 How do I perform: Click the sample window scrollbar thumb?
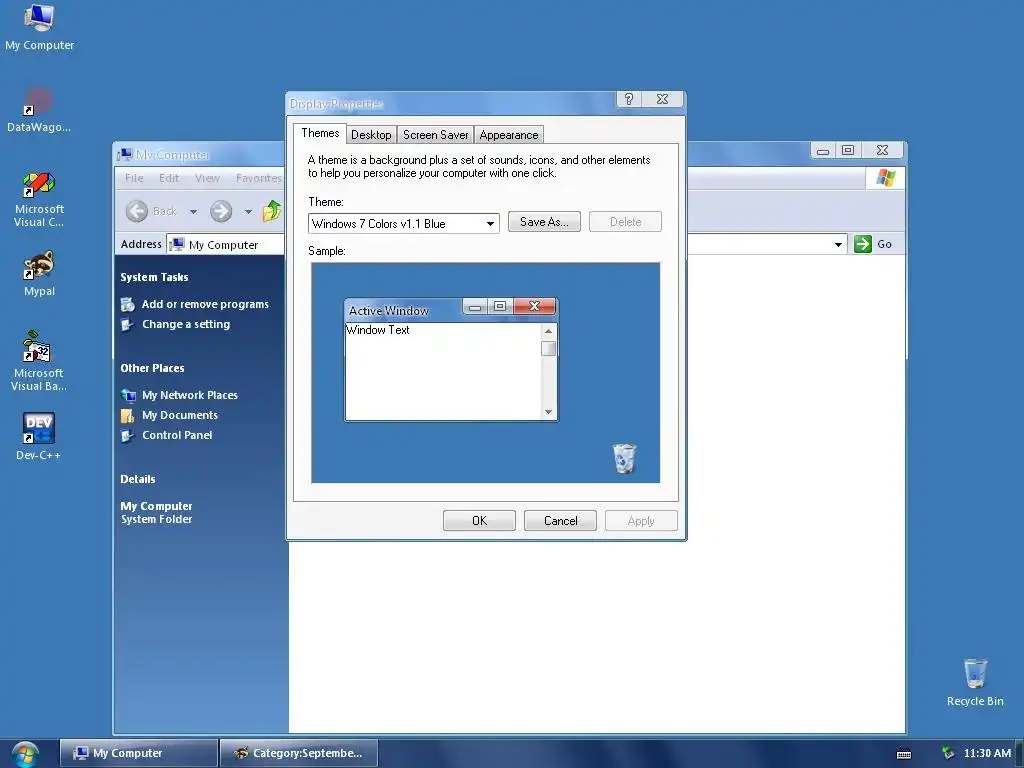549,348
